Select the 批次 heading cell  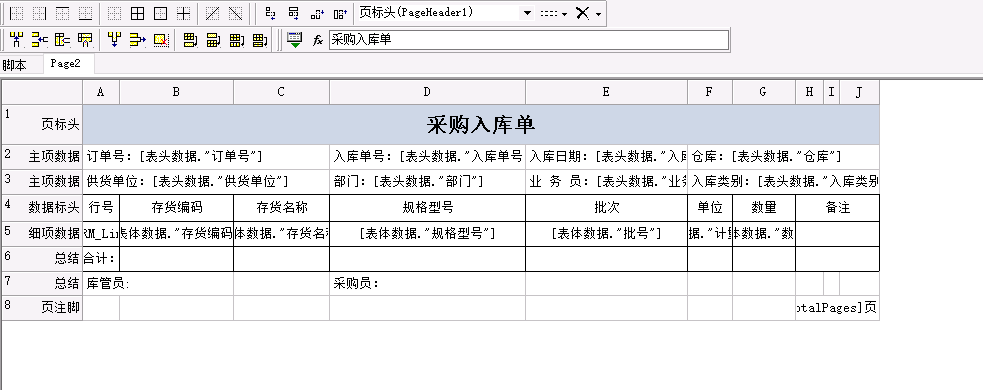606,208
